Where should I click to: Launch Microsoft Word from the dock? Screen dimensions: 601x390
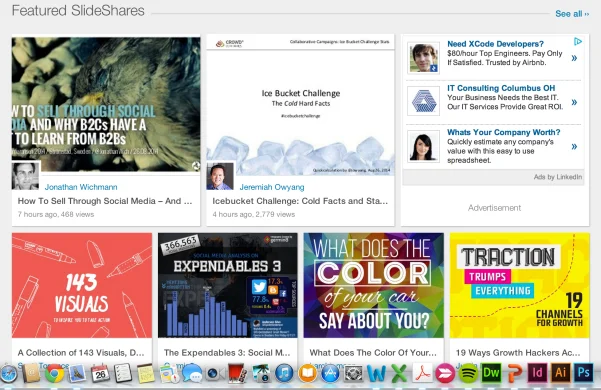click(x=376, y=374)
